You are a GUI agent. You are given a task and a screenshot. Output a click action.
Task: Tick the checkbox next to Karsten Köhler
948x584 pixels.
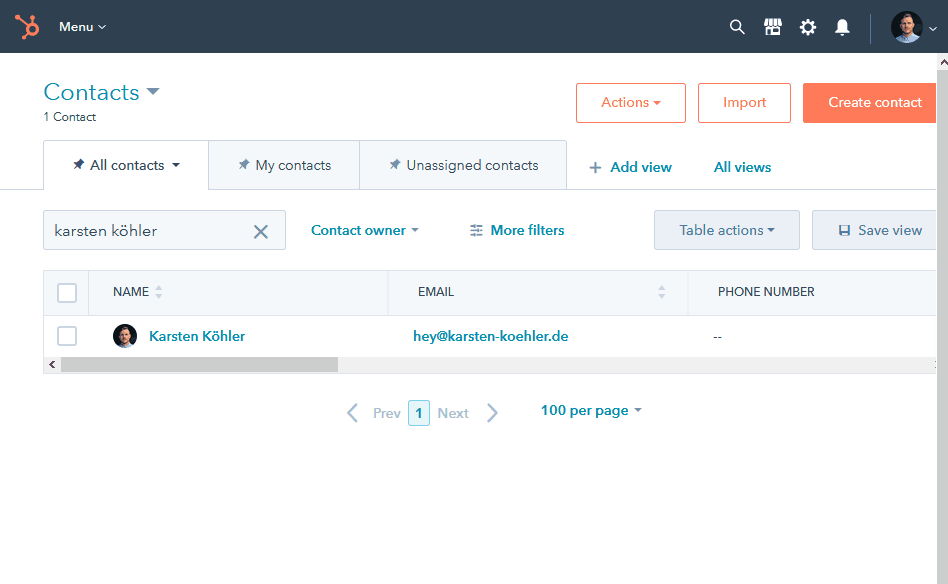[67, 336]
